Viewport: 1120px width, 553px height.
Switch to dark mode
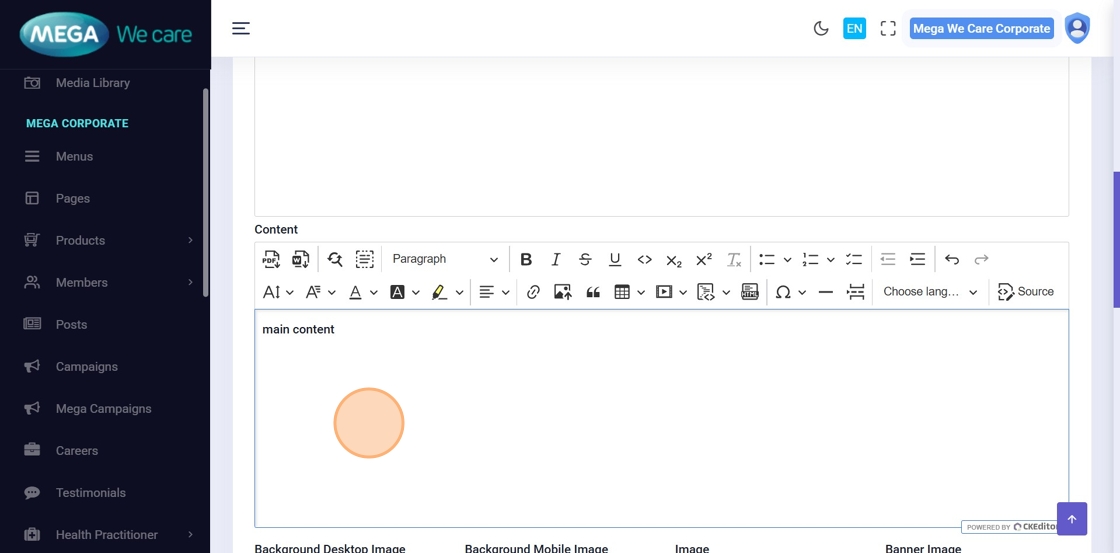click(x=821, y=29)
